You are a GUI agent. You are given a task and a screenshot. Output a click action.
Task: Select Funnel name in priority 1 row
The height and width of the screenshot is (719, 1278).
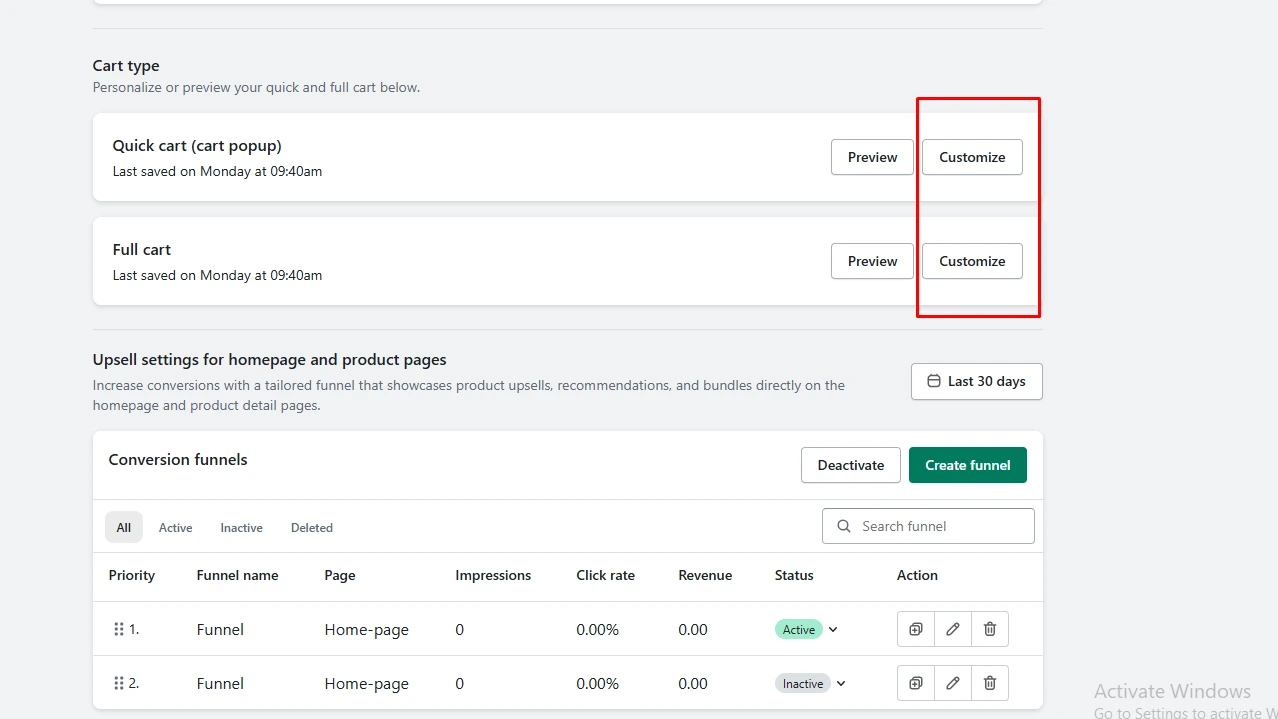(220, 629)
